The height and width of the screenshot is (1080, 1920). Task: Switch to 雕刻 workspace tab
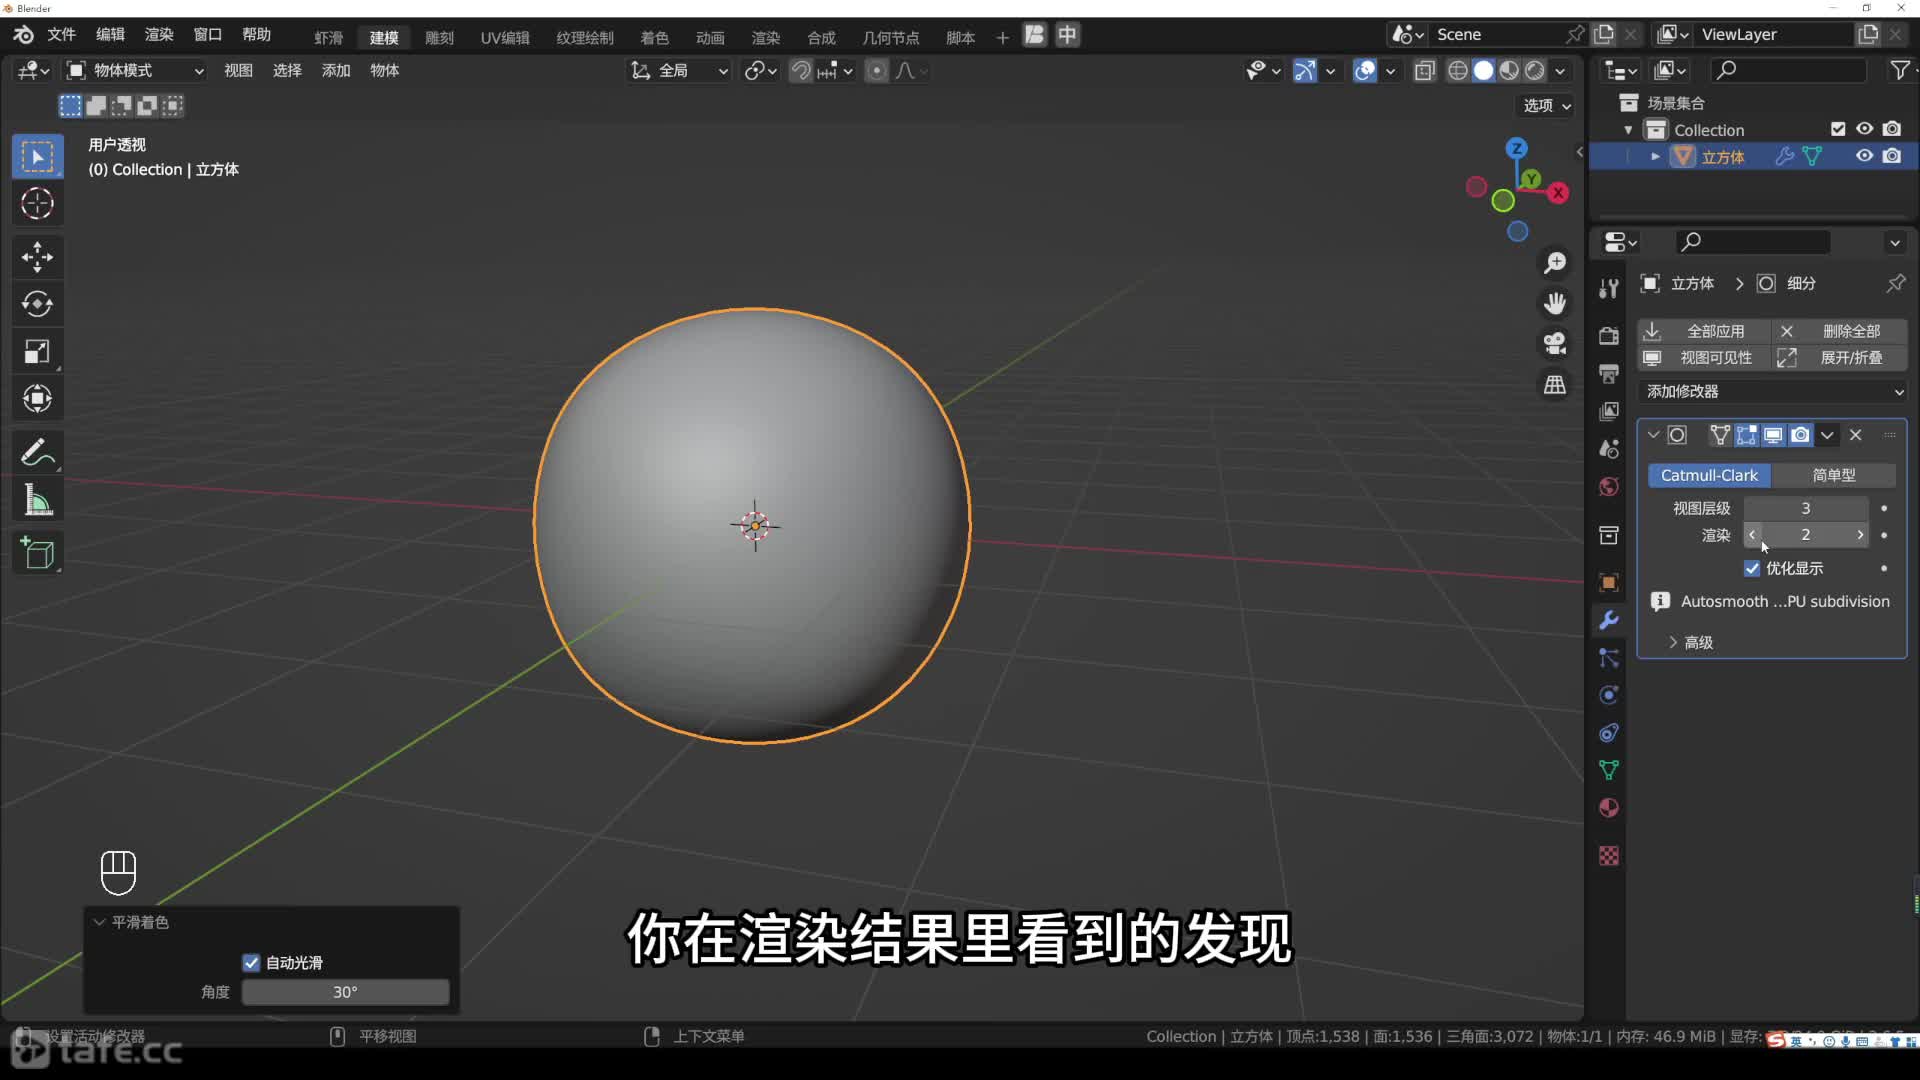click(x=439, y=38)
